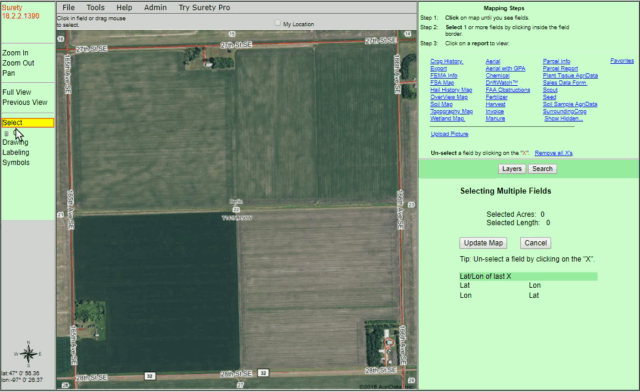Expand the Drawing tools section

[x=15, y=142]
